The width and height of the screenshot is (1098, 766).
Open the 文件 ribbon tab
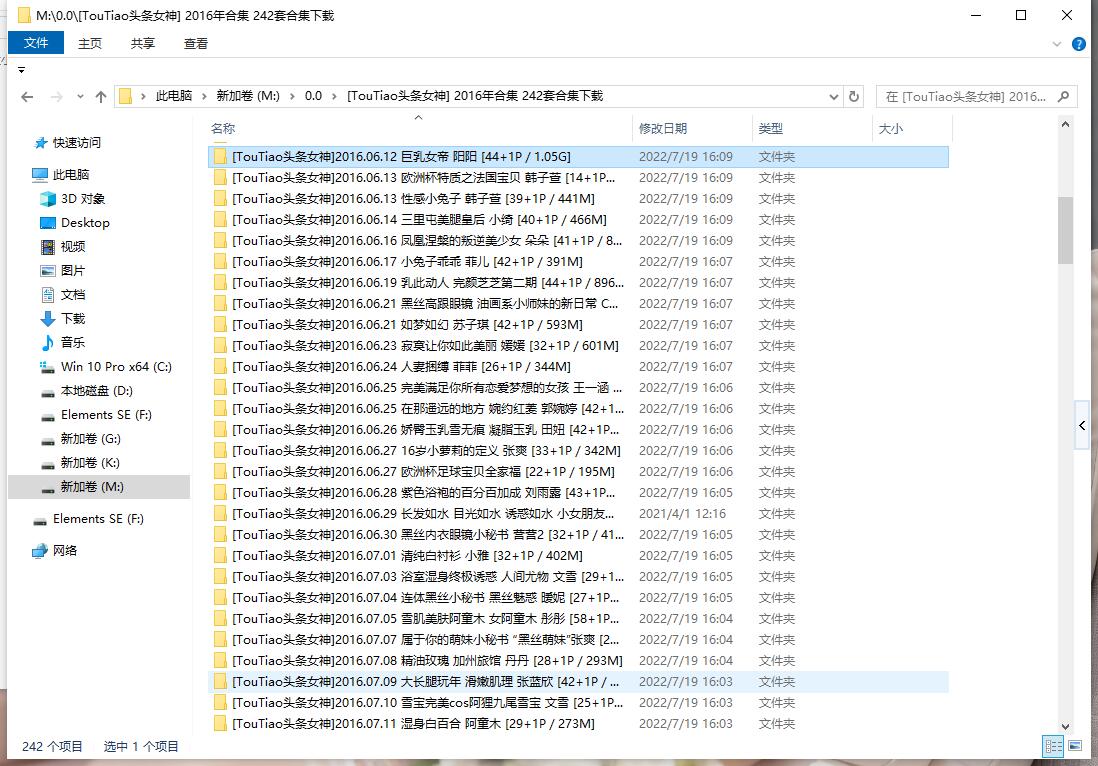(36, 43)
